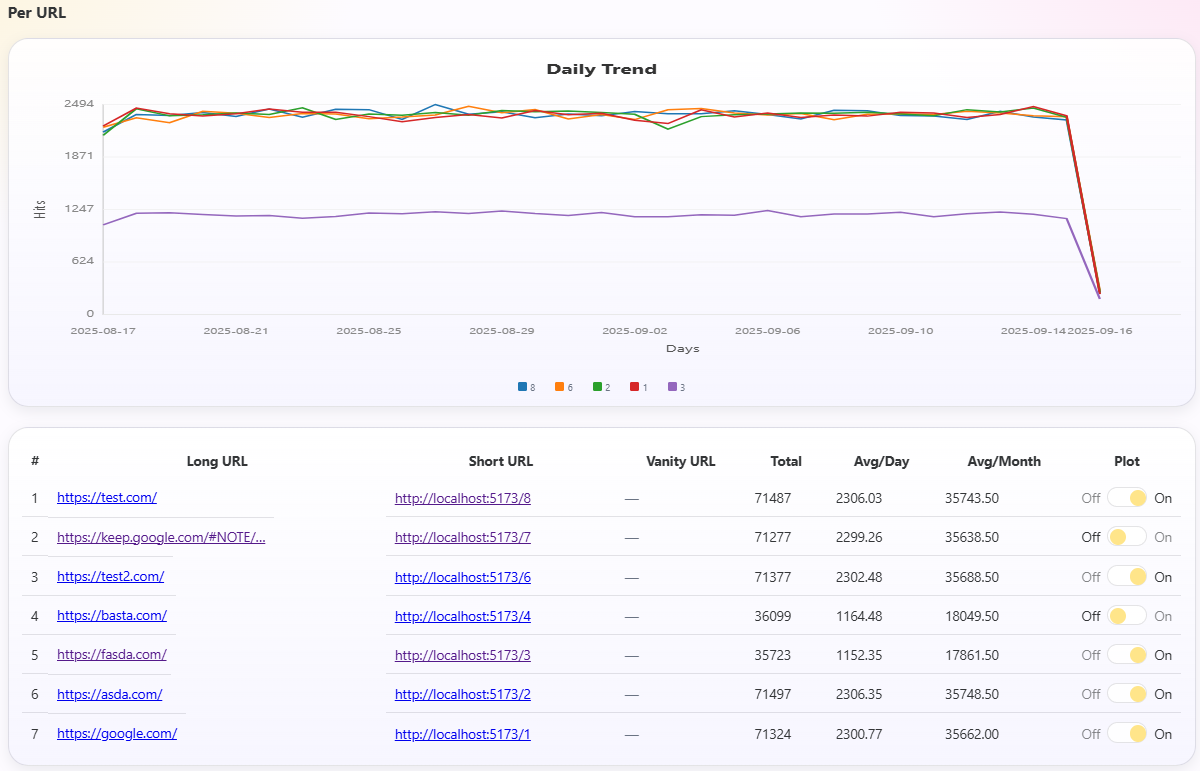The width and height of the screenshot is (1200, 771).
Task: Open the https://basta.com/ long URL link
Action: (112, 616)
